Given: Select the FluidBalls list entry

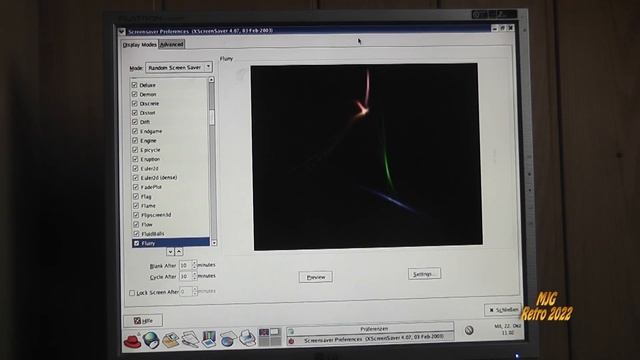Looking at the screenshot, I should 153,233.
